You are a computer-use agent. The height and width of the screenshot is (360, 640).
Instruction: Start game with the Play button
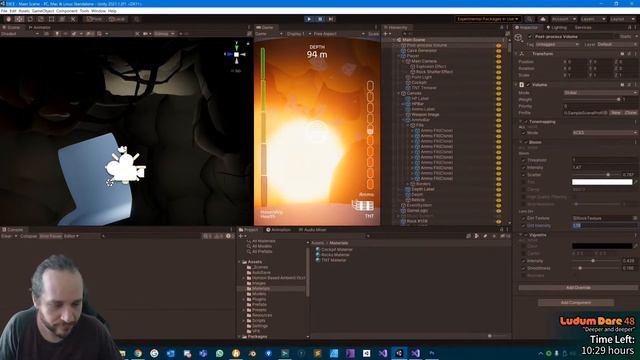tap(309, 19)
